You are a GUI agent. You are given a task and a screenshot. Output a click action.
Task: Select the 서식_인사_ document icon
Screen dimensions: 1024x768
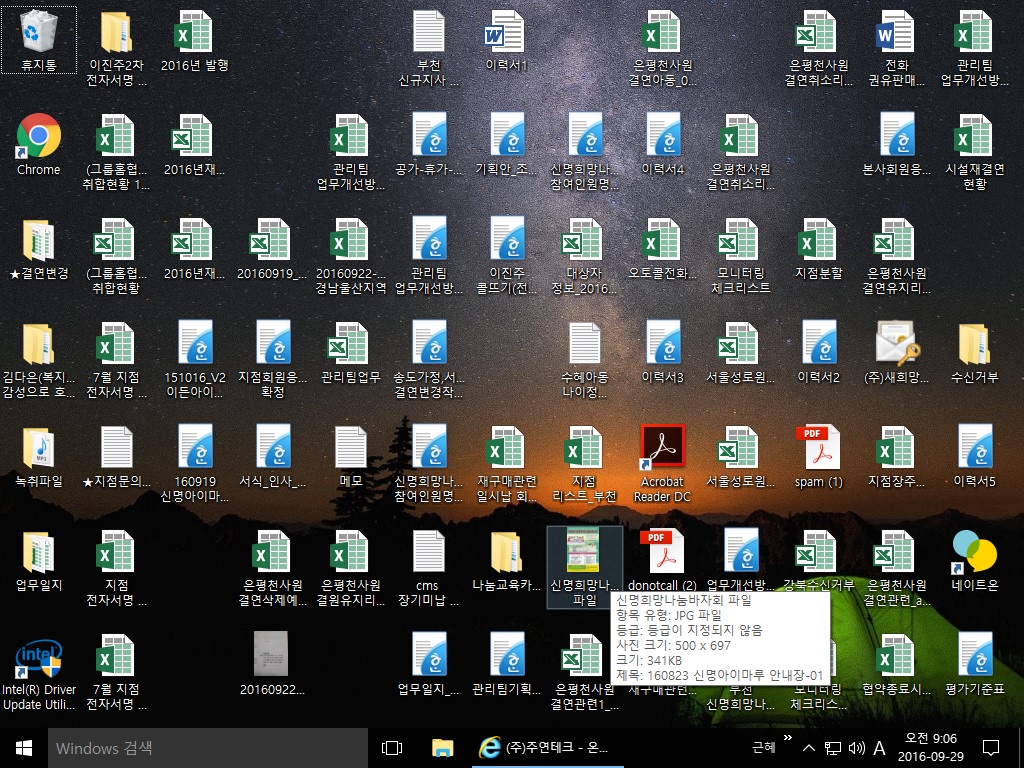click(x=272, y=456)
